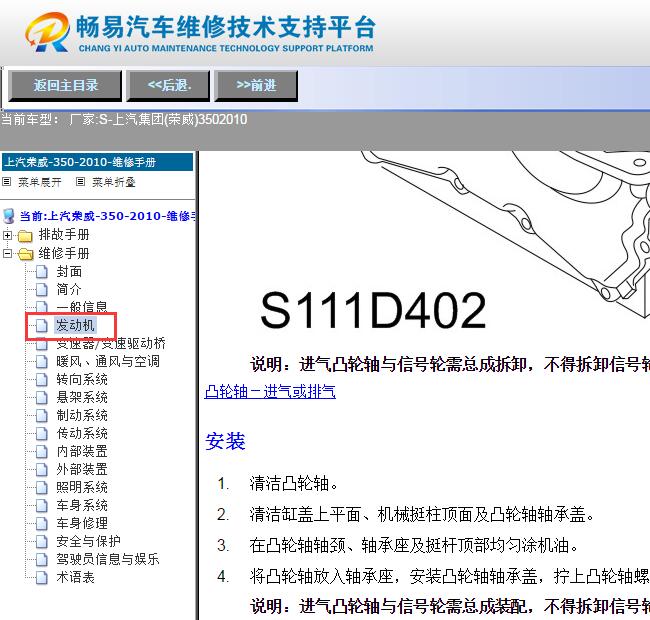Screen dimensions: 650x620
Task: Open the 术语表 page
Action: point(75,577)
